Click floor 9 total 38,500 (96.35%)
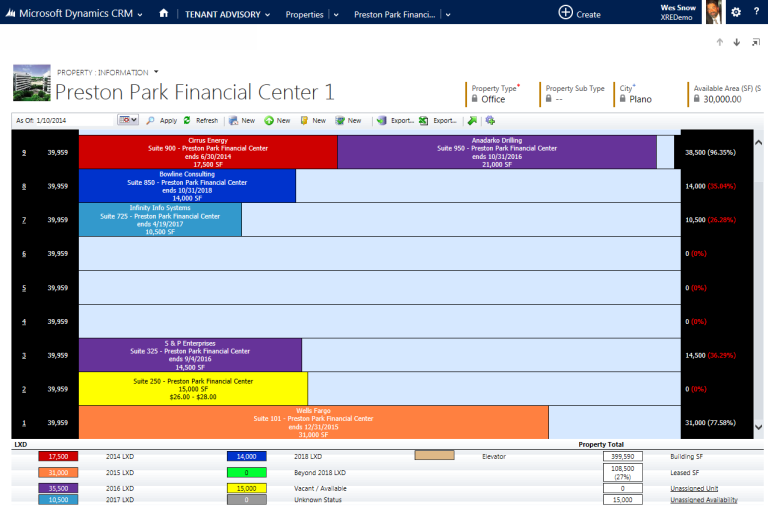Screen dimensions: 768x507 pos(710,152)
